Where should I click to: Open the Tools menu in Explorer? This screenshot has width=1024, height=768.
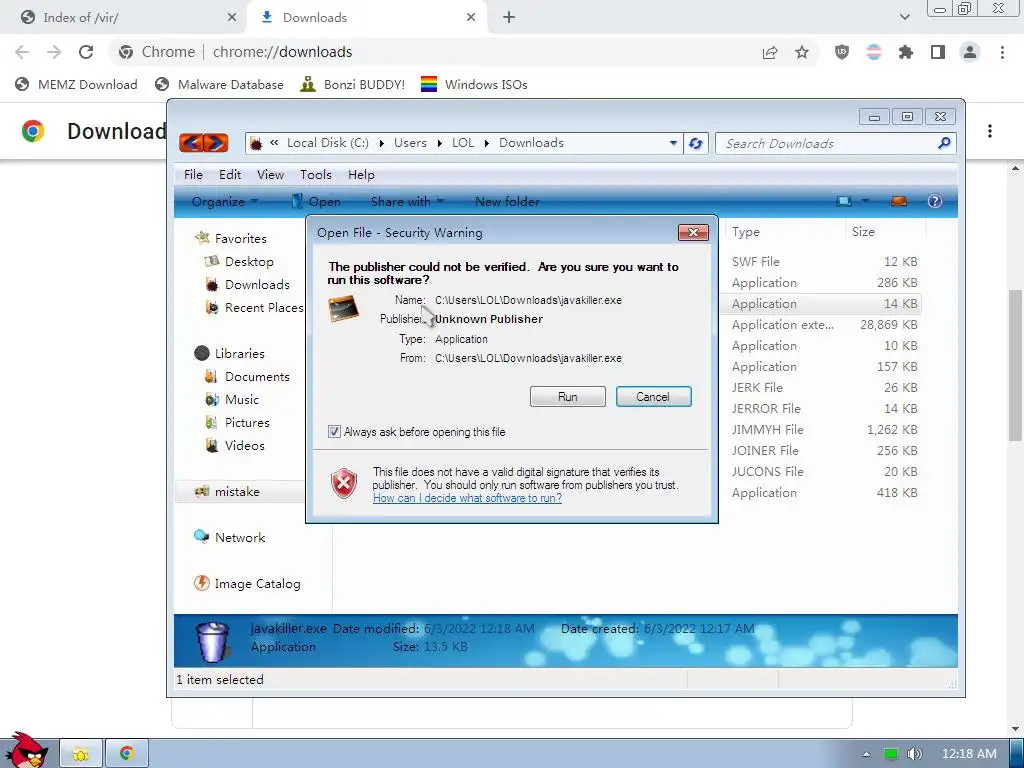(316, 174)
